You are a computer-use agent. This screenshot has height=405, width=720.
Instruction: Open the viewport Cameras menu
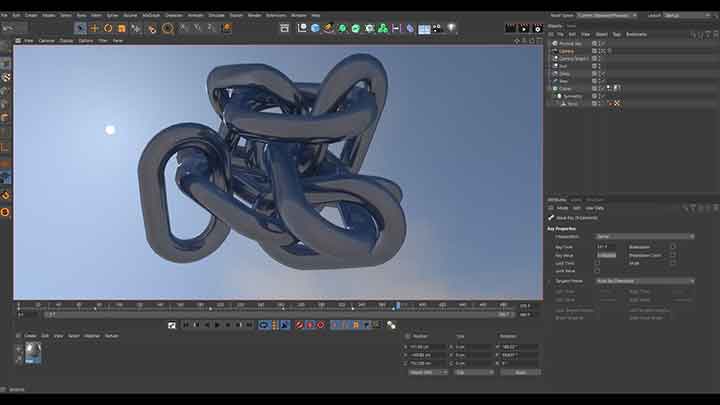(x=46, y=41)
